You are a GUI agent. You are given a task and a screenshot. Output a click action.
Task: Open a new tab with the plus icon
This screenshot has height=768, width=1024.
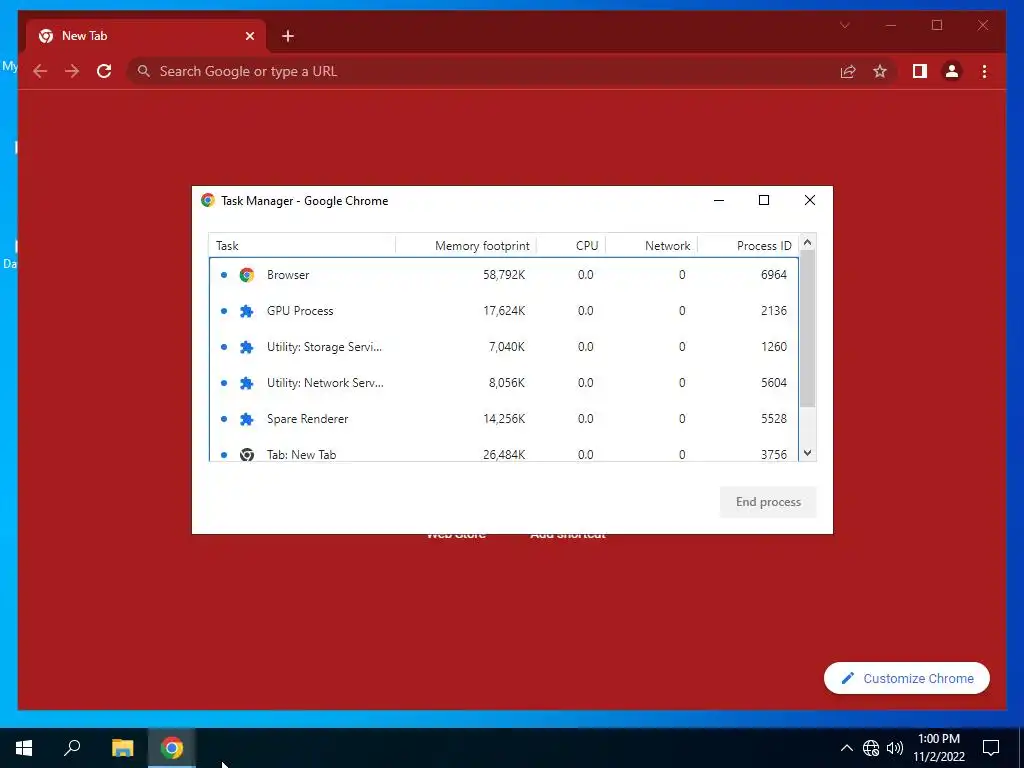(x=288, y=36)
